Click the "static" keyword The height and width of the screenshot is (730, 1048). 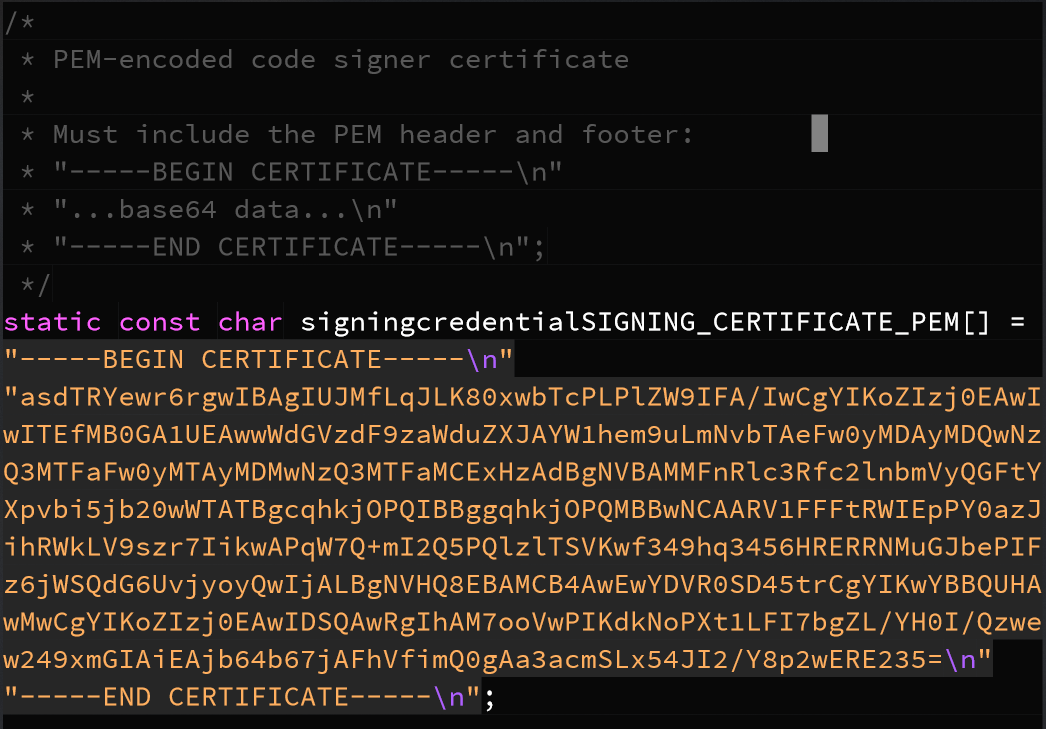point(53,322)
